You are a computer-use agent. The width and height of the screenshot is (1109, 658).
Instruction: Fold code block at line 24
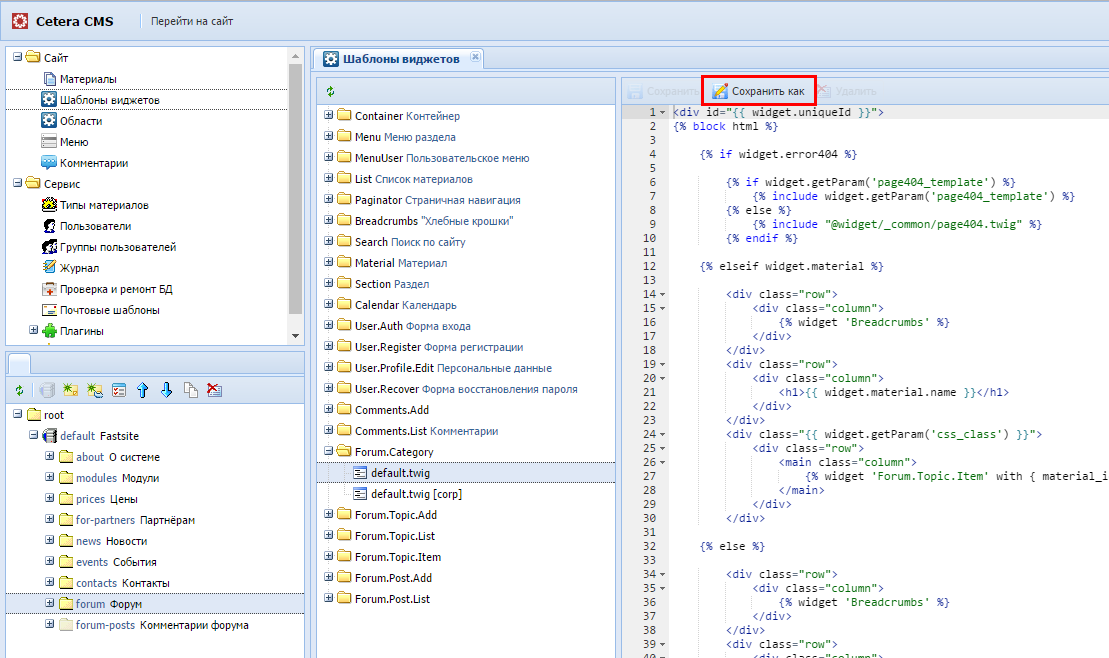[663, 434]
